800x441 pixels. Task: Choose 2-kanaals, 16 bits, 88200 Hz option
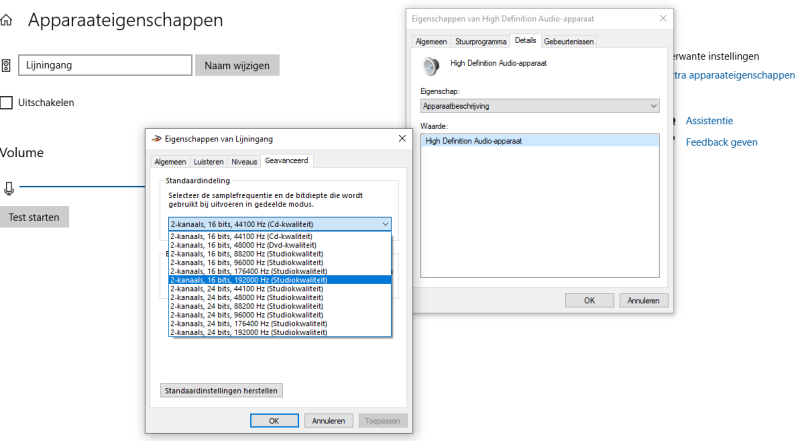pos(280,254)
